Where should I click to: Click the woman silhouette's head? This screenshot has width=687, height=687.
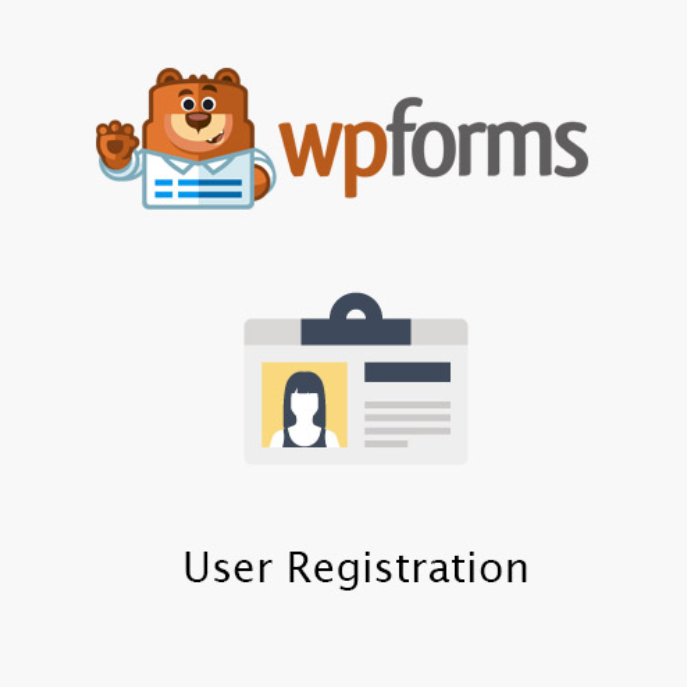pos(305,392)
